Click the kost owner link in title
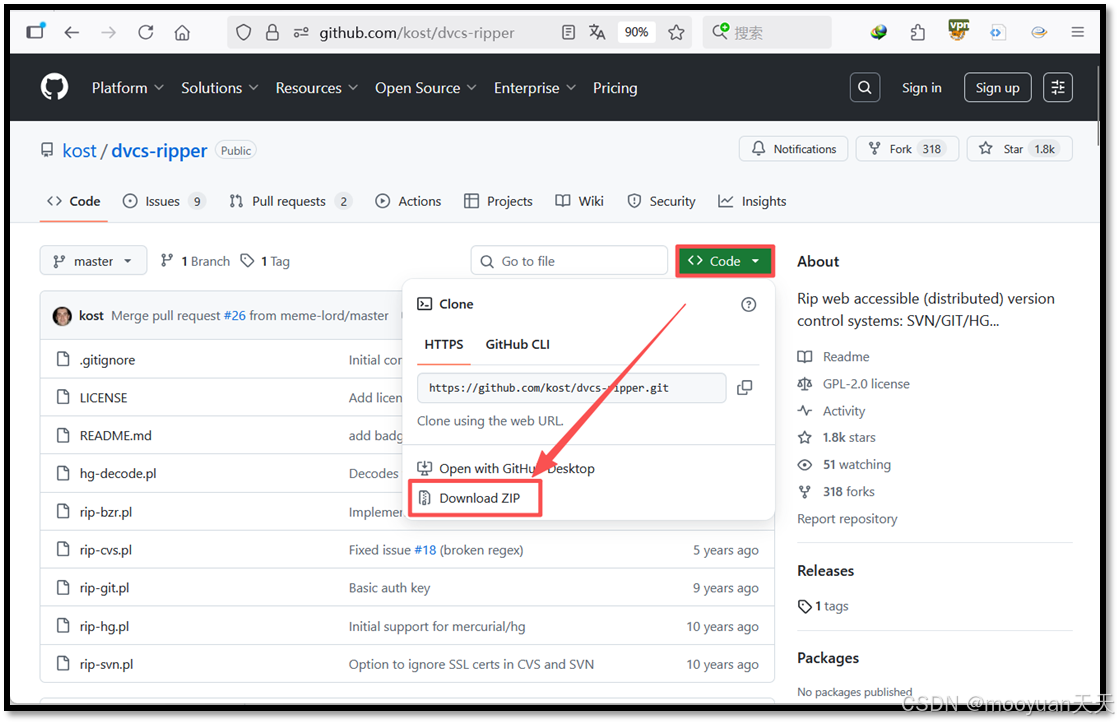This screenshot has width=1119, height=724. (x=79, y=151)
